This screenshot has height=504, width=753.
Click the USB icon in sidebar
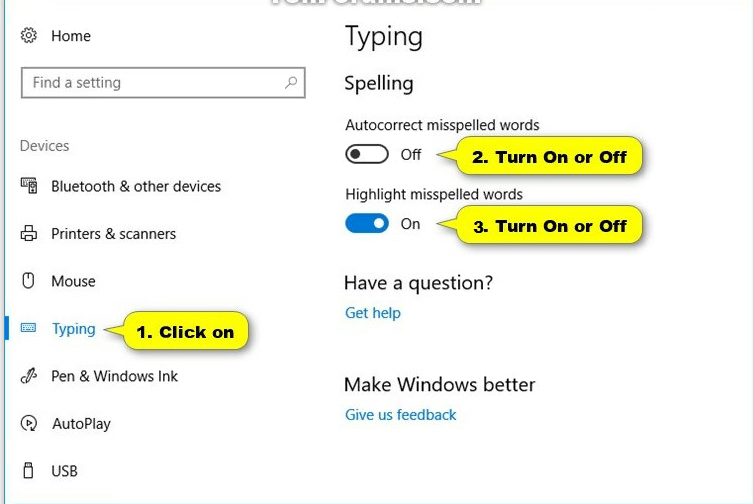[x=28, y=471]
